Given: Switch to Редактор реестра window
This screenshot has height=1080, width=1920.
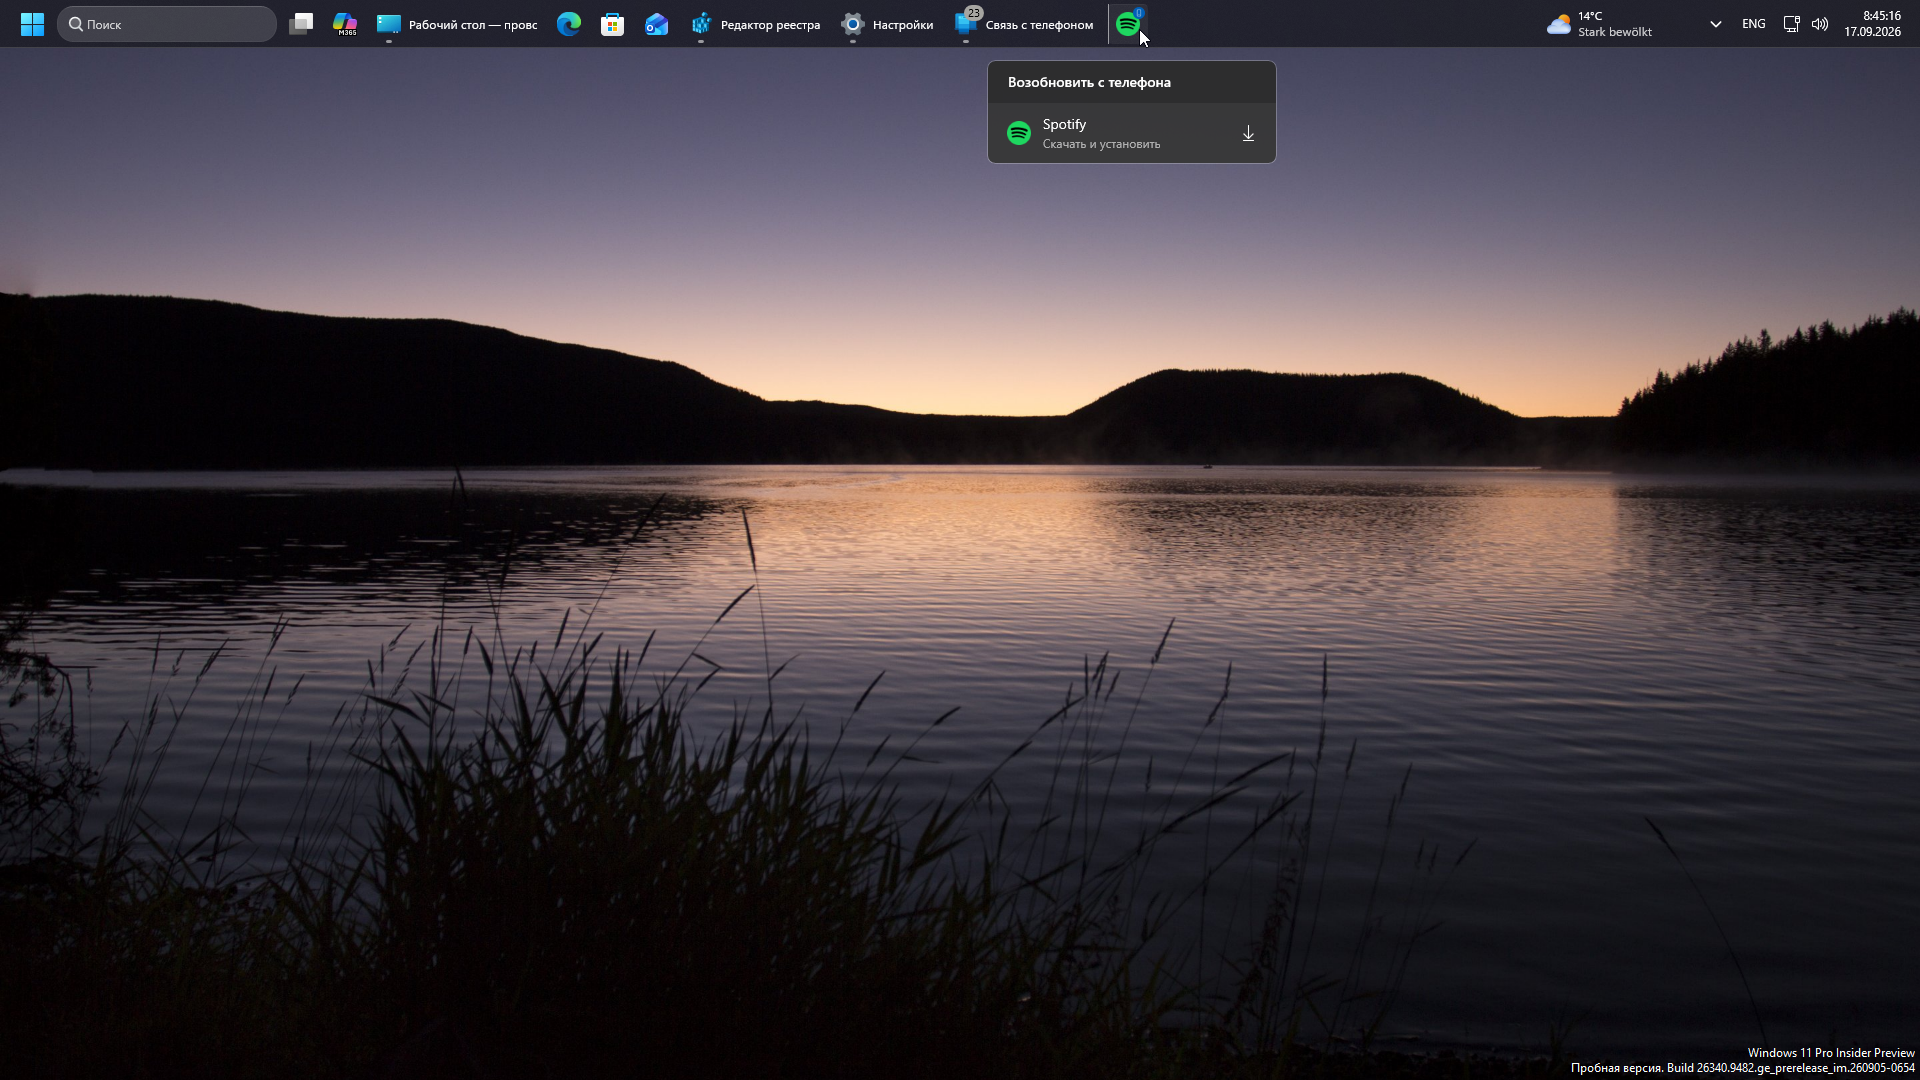Looking at the screenshot, I should 756,24.
